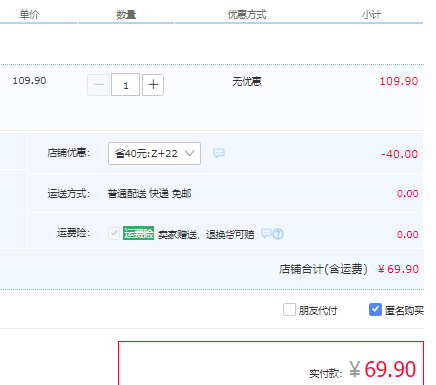Click the question mark help icon for 运费险

click(x=278, y=234)
